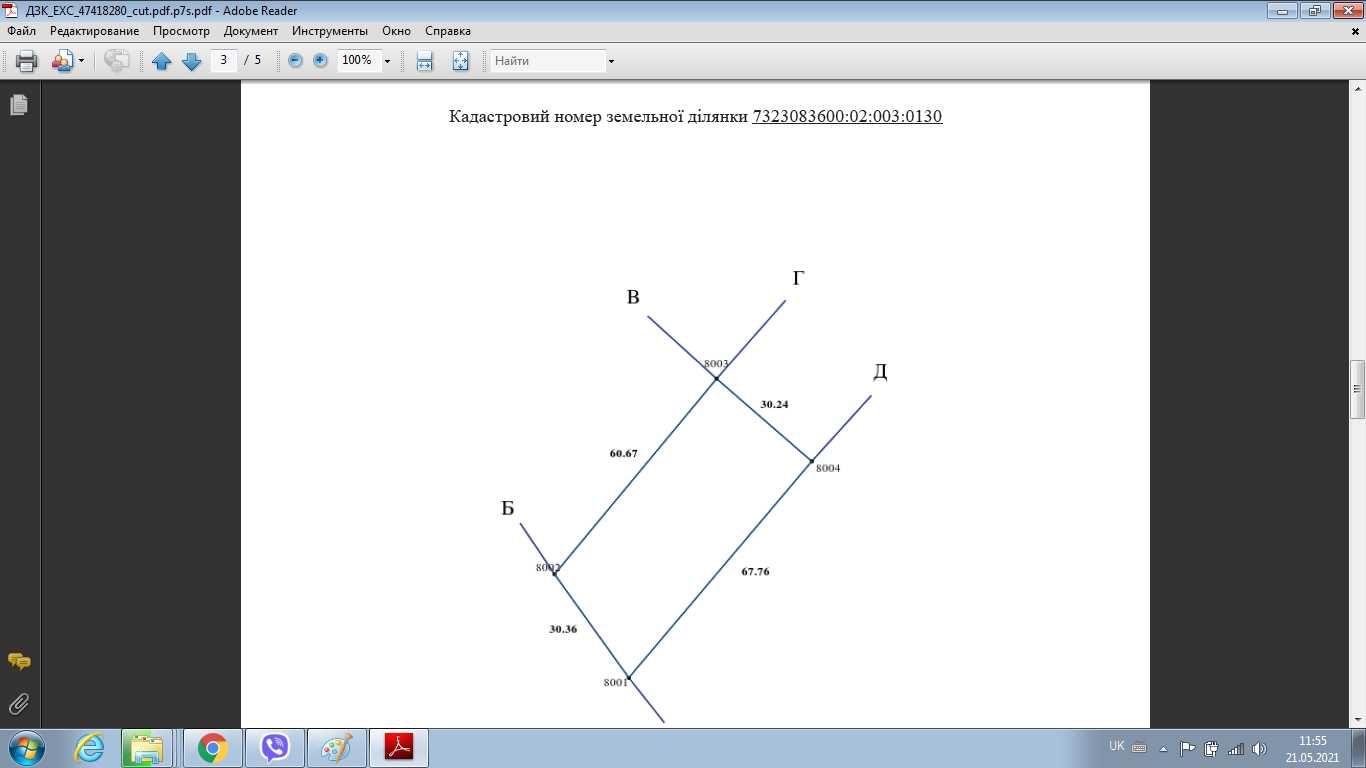Click the cadastral number 7323083600:02:003:0130
Image resolution: width=1366 pixels, height=768 pixels.
point(847,116)
